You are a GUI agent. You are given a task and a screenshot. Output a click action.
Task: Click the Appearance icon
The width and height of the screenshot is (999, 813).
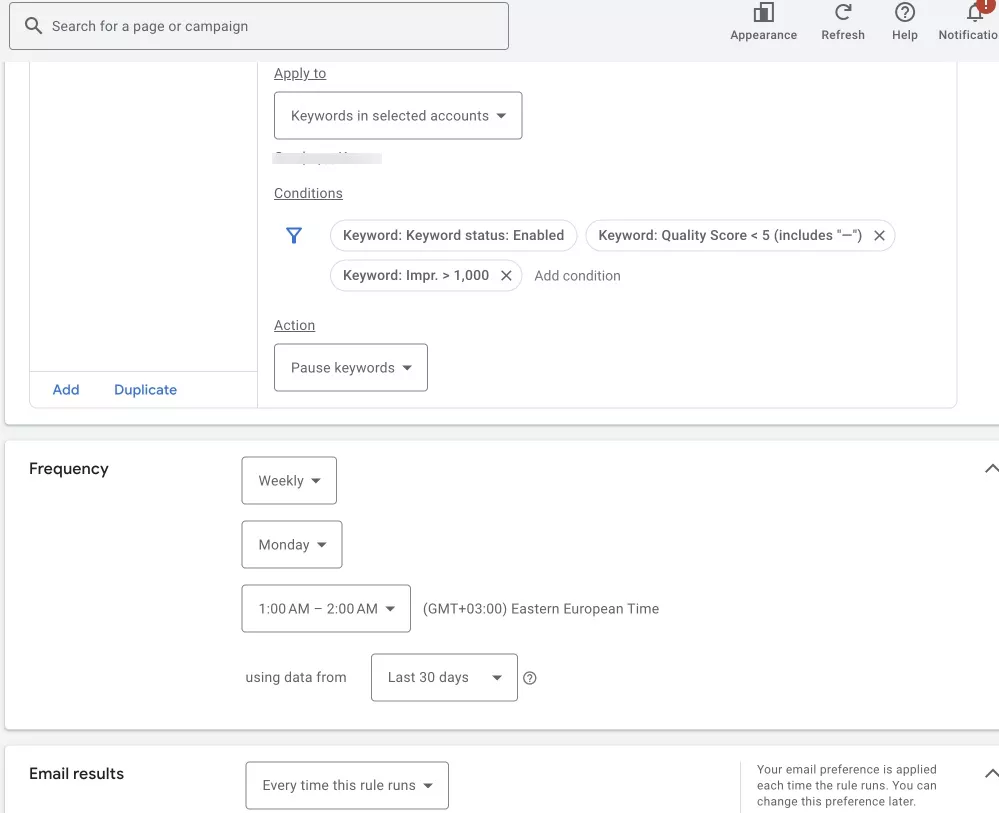coord(763,13)
